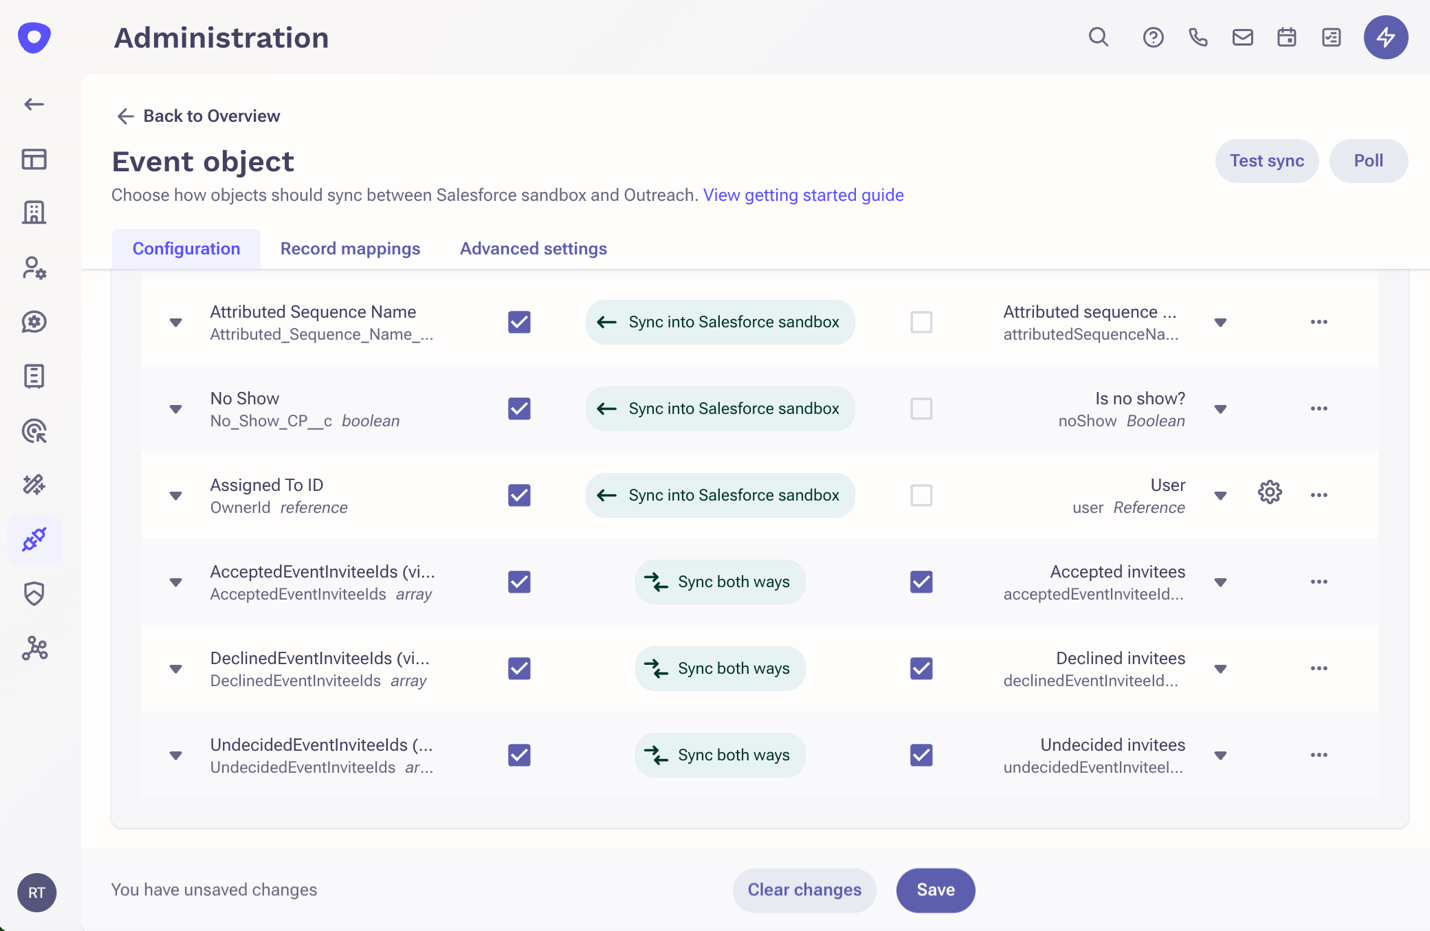Open the chat gear sidebar icon
Viewport: 1430px width, 931px height.
click(34, 322)
